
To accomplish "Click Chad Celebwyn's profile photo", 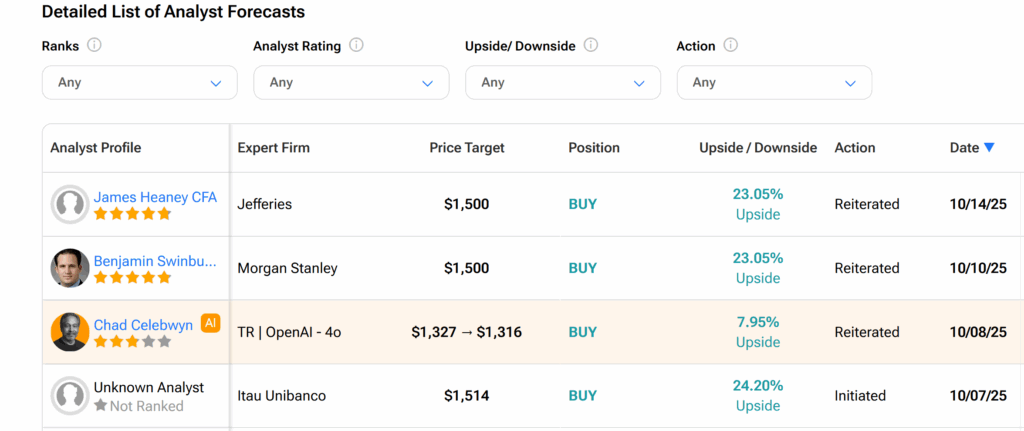I will click(x=70, y=332).
